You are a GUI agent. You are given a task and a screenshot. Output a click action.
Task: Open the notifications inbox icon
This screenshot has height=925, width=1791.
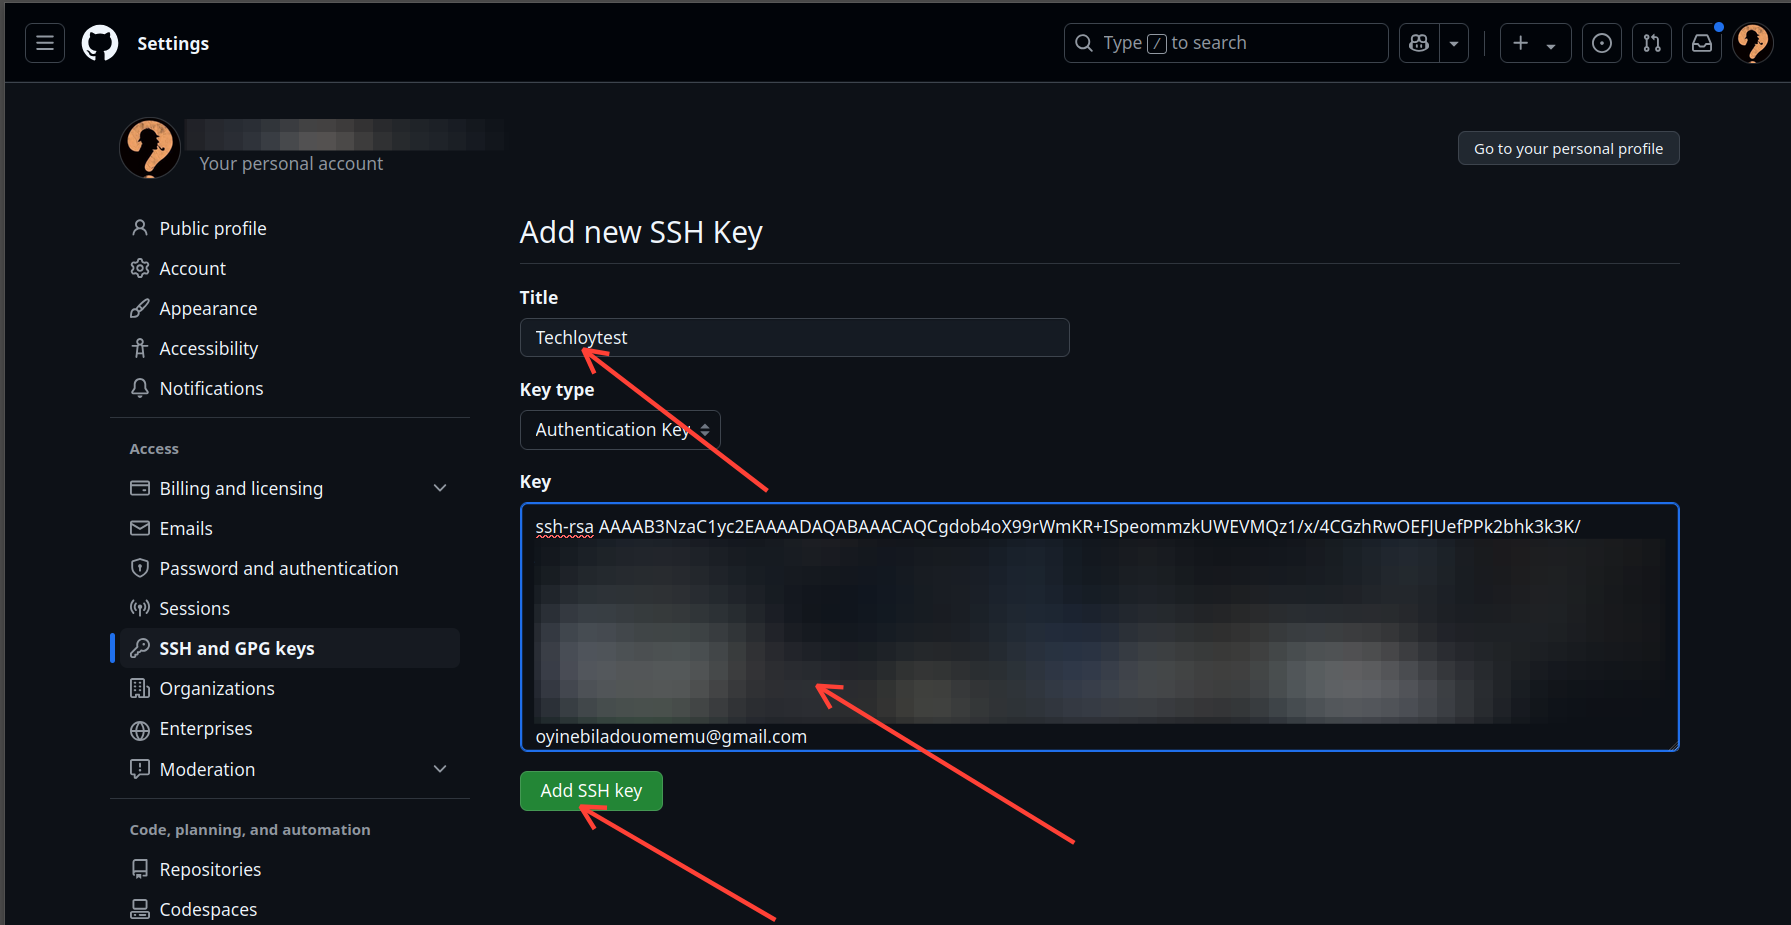click(1702, 43)
